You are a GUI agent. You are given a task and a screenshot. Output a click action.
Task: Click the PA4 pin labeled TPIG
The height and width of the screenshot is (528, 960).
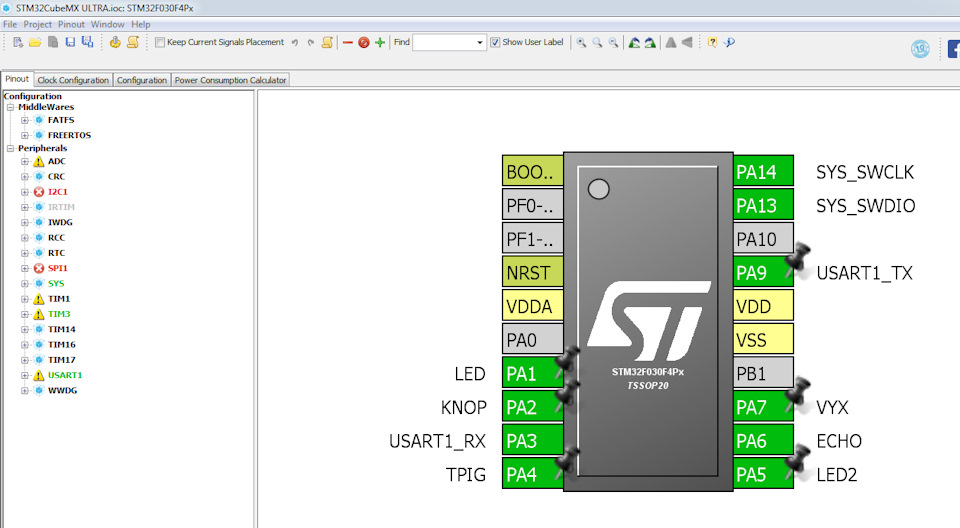click(x=532, y=475)
